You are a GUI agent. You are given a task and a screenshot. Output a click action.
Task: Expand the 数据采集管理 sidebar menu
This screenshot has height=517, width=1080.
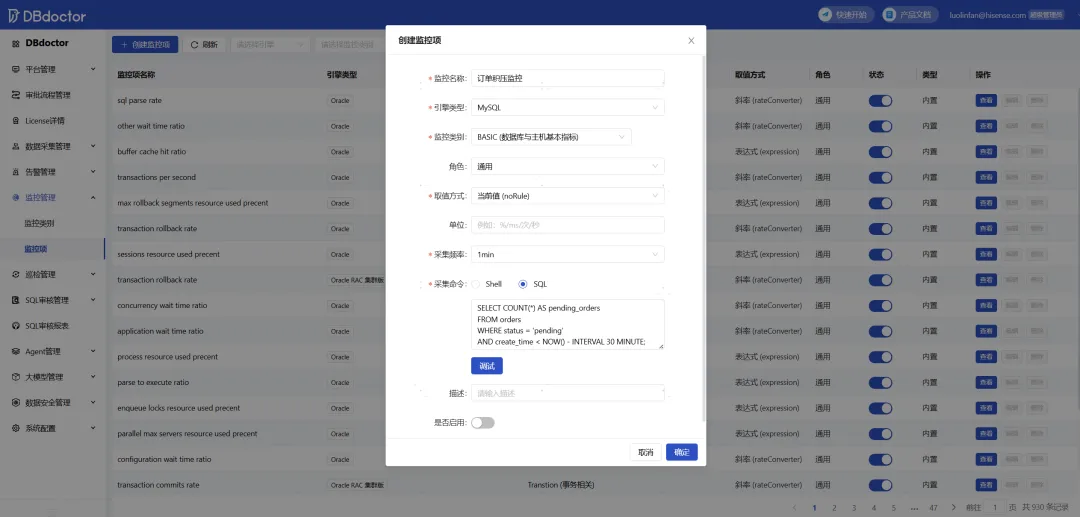pos(54,146)
